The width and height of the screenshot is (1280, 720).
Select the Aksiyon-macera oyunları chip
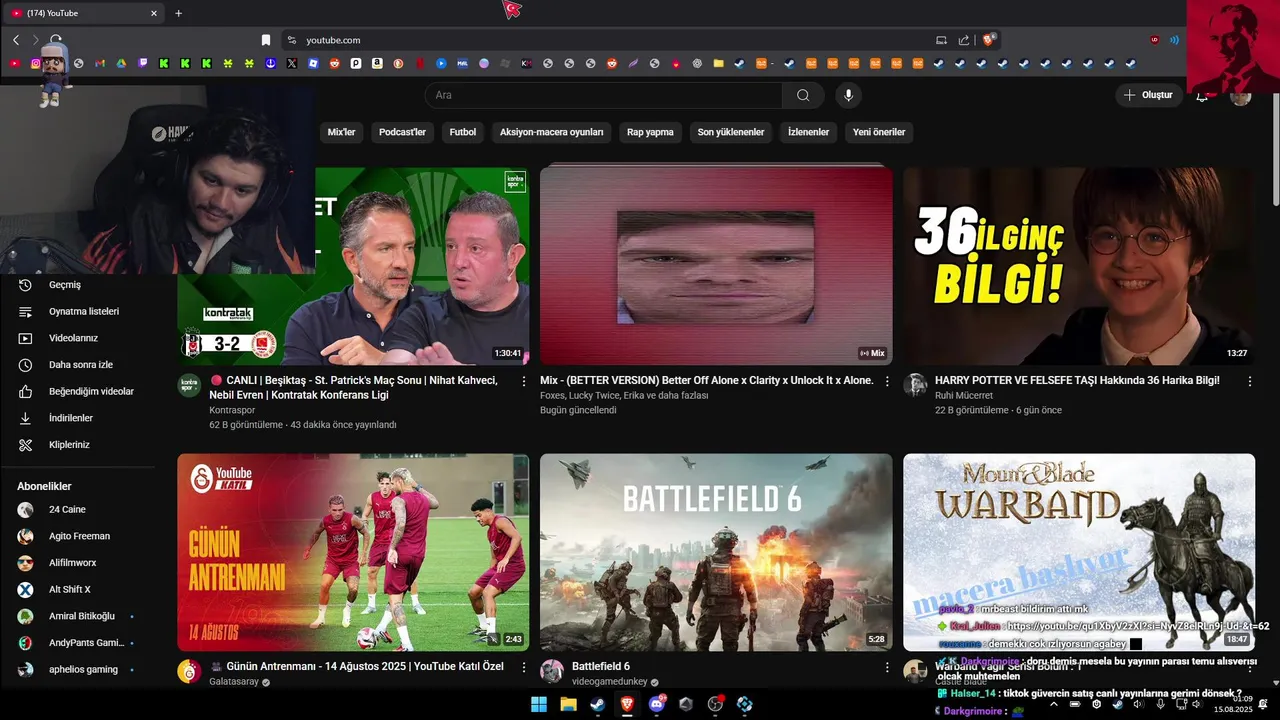552,132
